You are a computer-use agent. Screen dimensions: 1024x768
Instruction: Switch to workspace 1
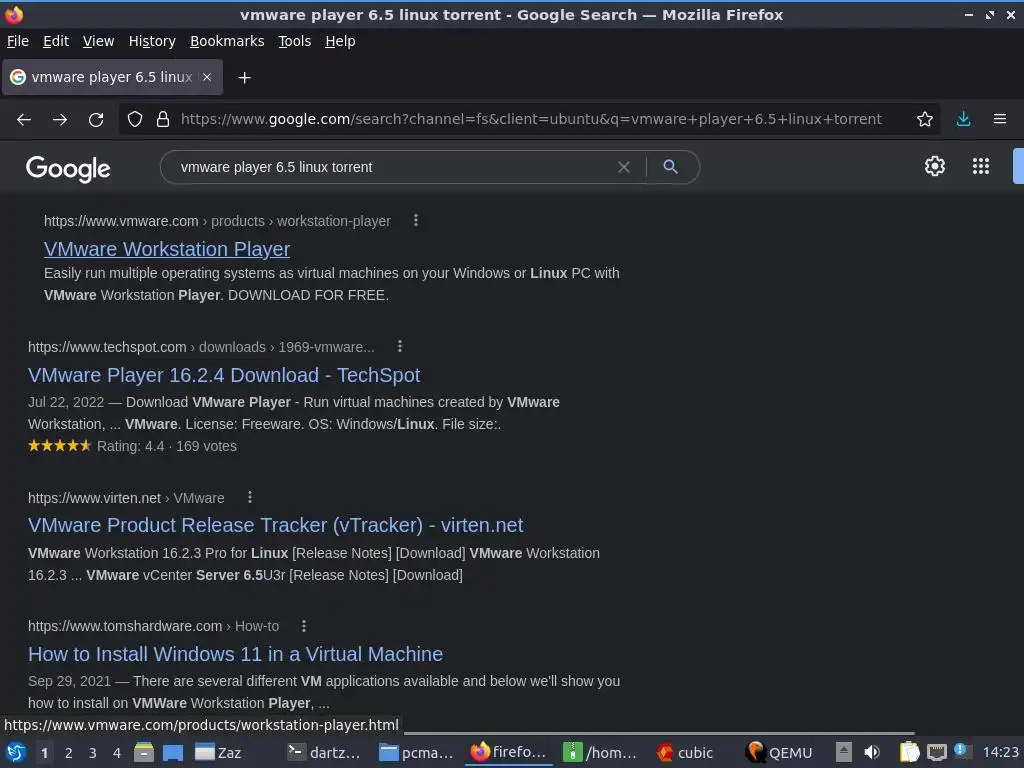click(44, 753)
